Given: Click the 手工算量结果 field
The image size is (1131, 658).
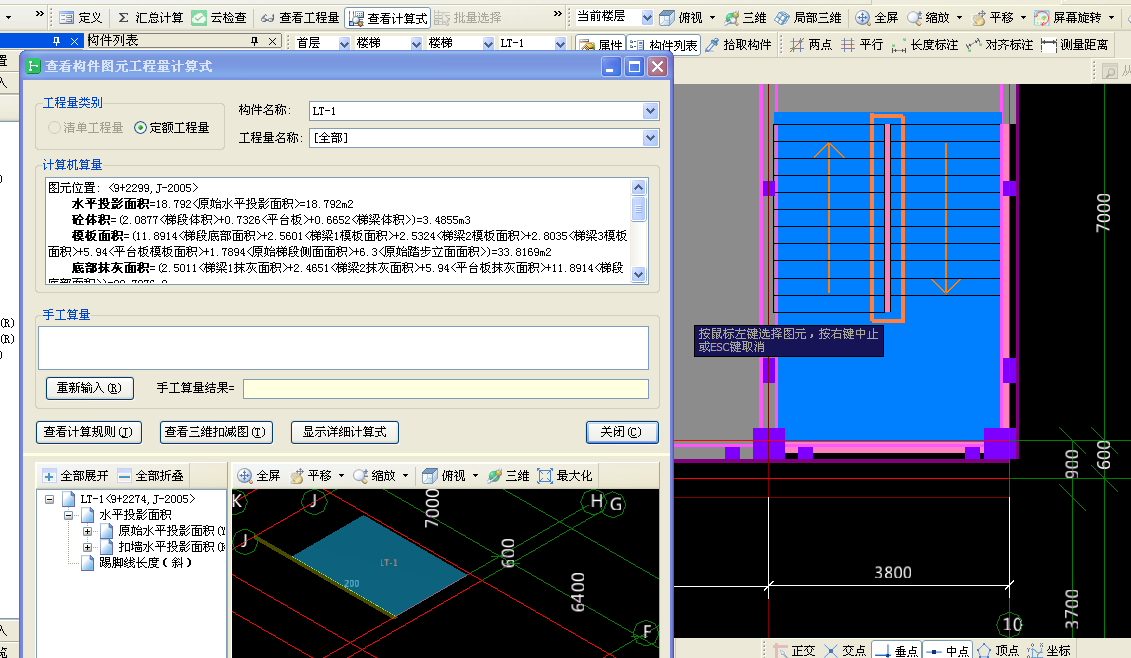Looking at the screenshot, I should 446,388.
